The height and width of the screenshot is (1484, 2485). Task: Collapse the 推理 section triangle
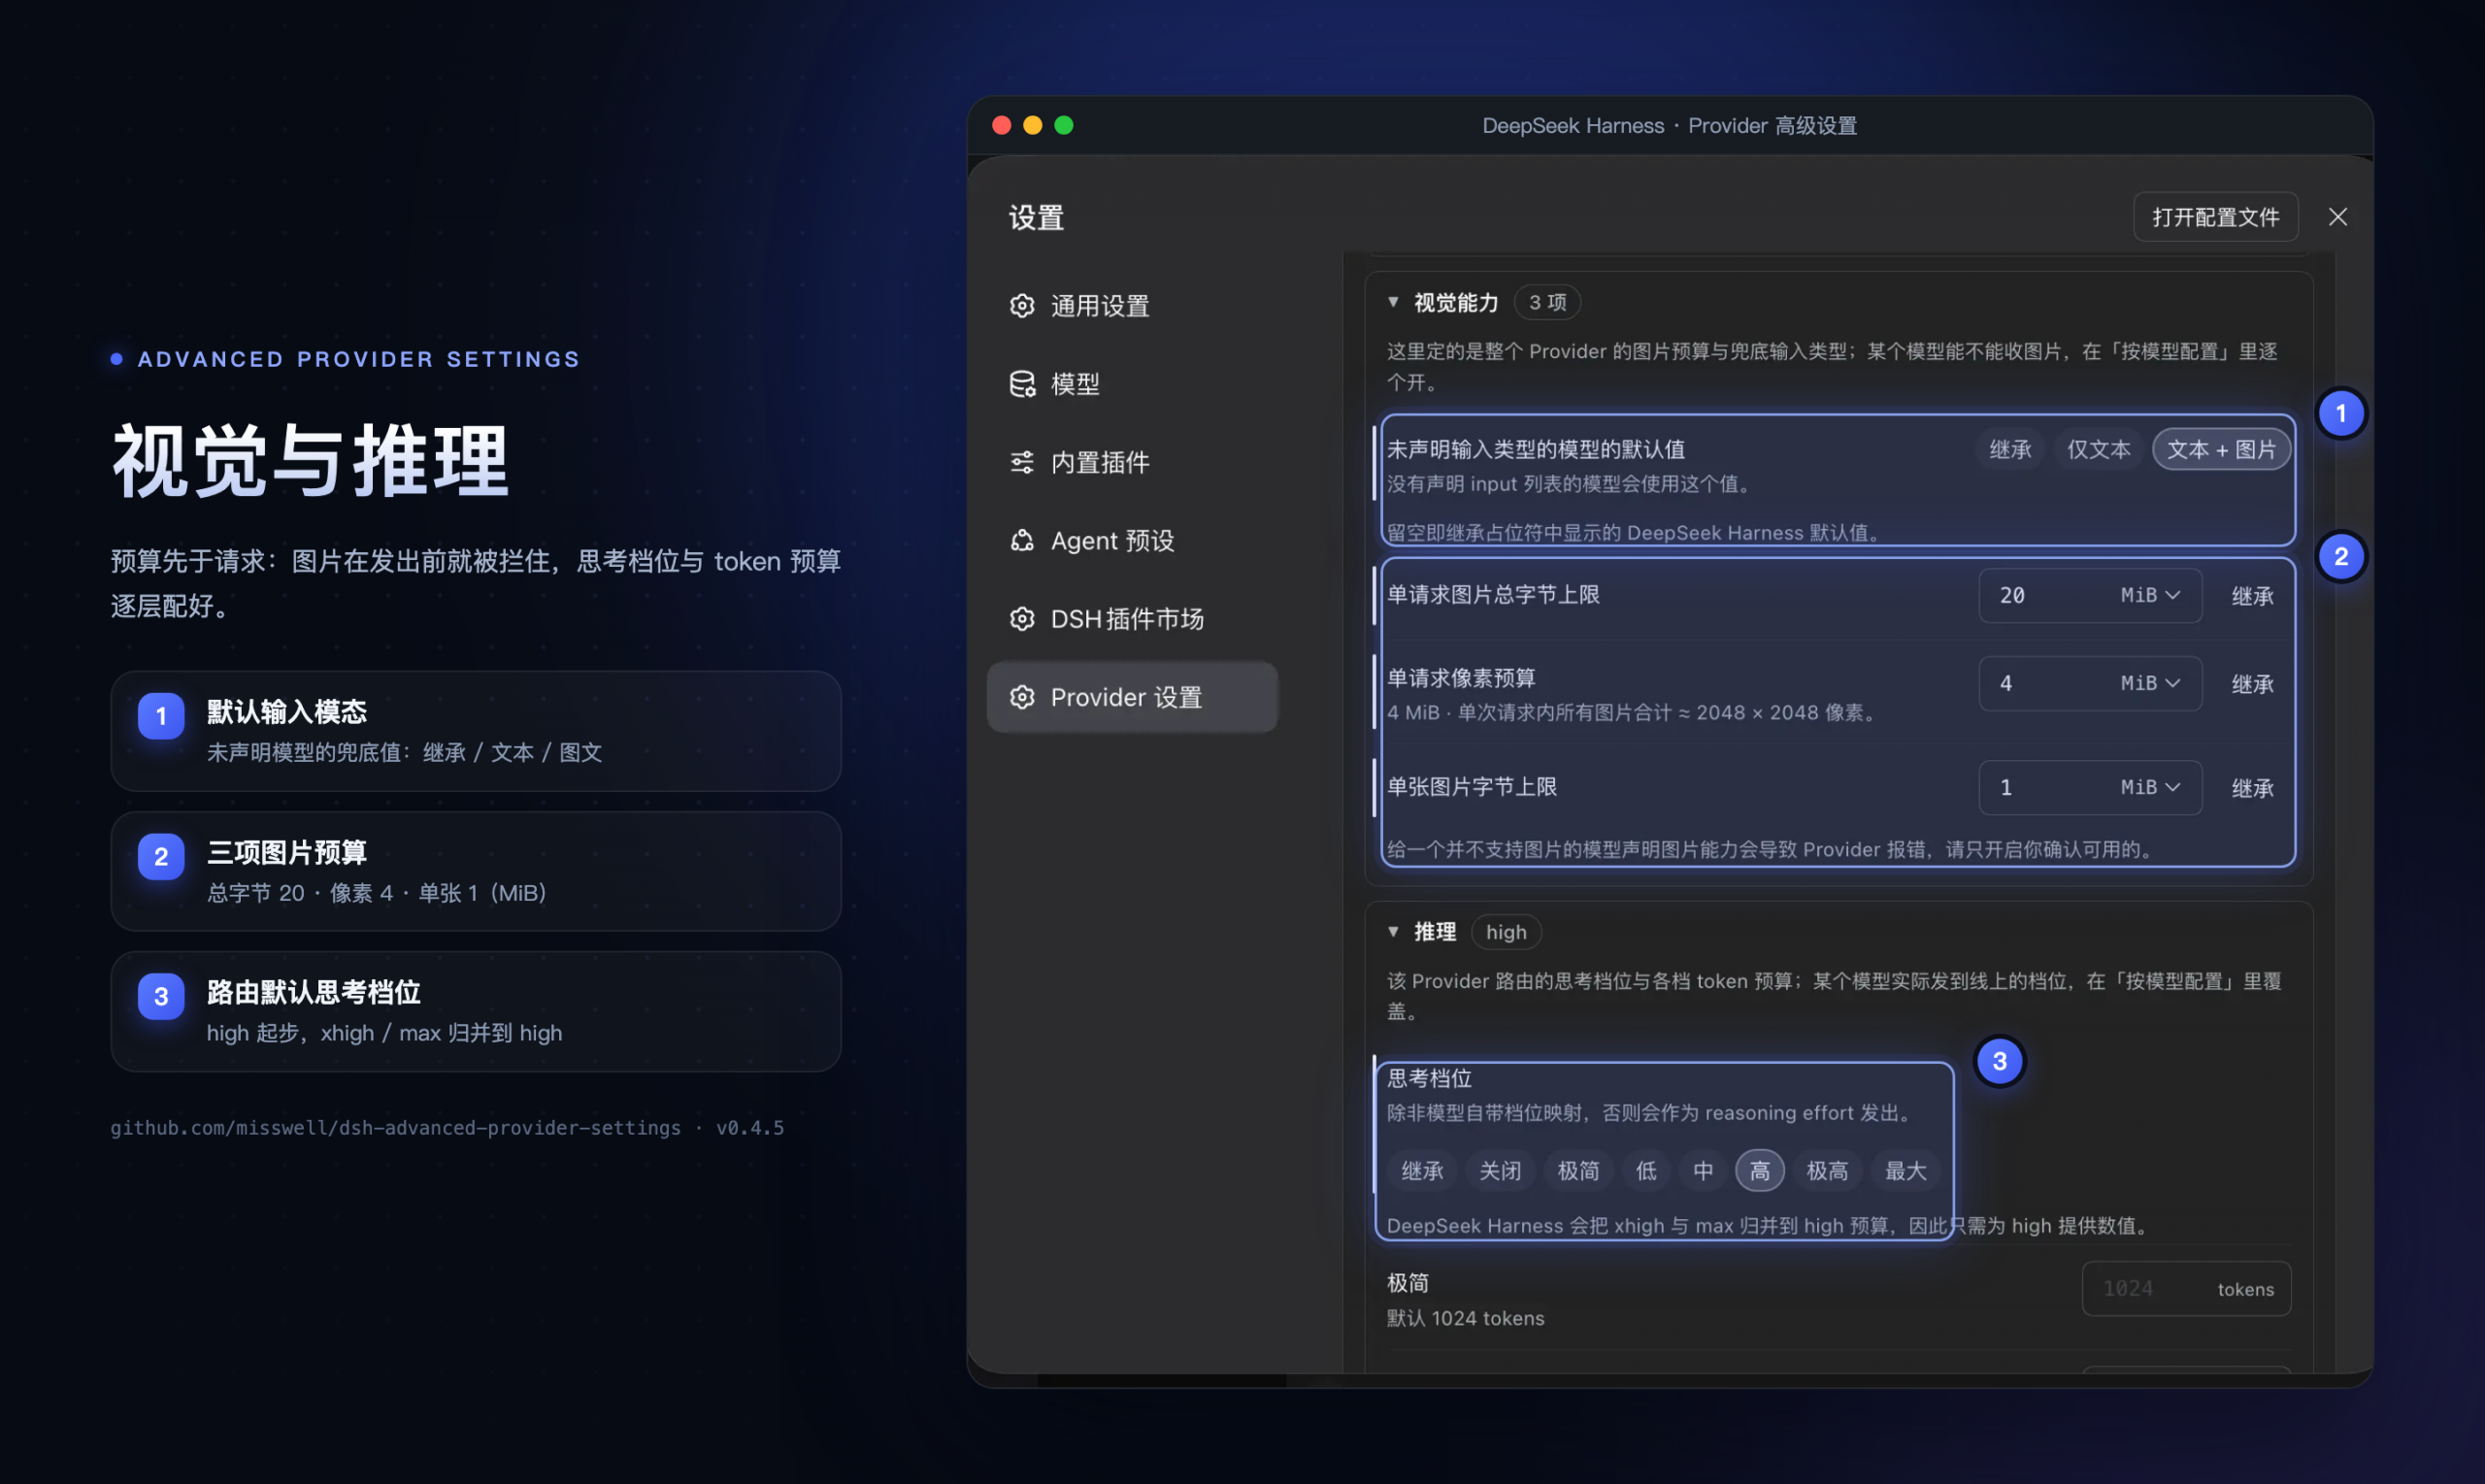coord(1392,931)
